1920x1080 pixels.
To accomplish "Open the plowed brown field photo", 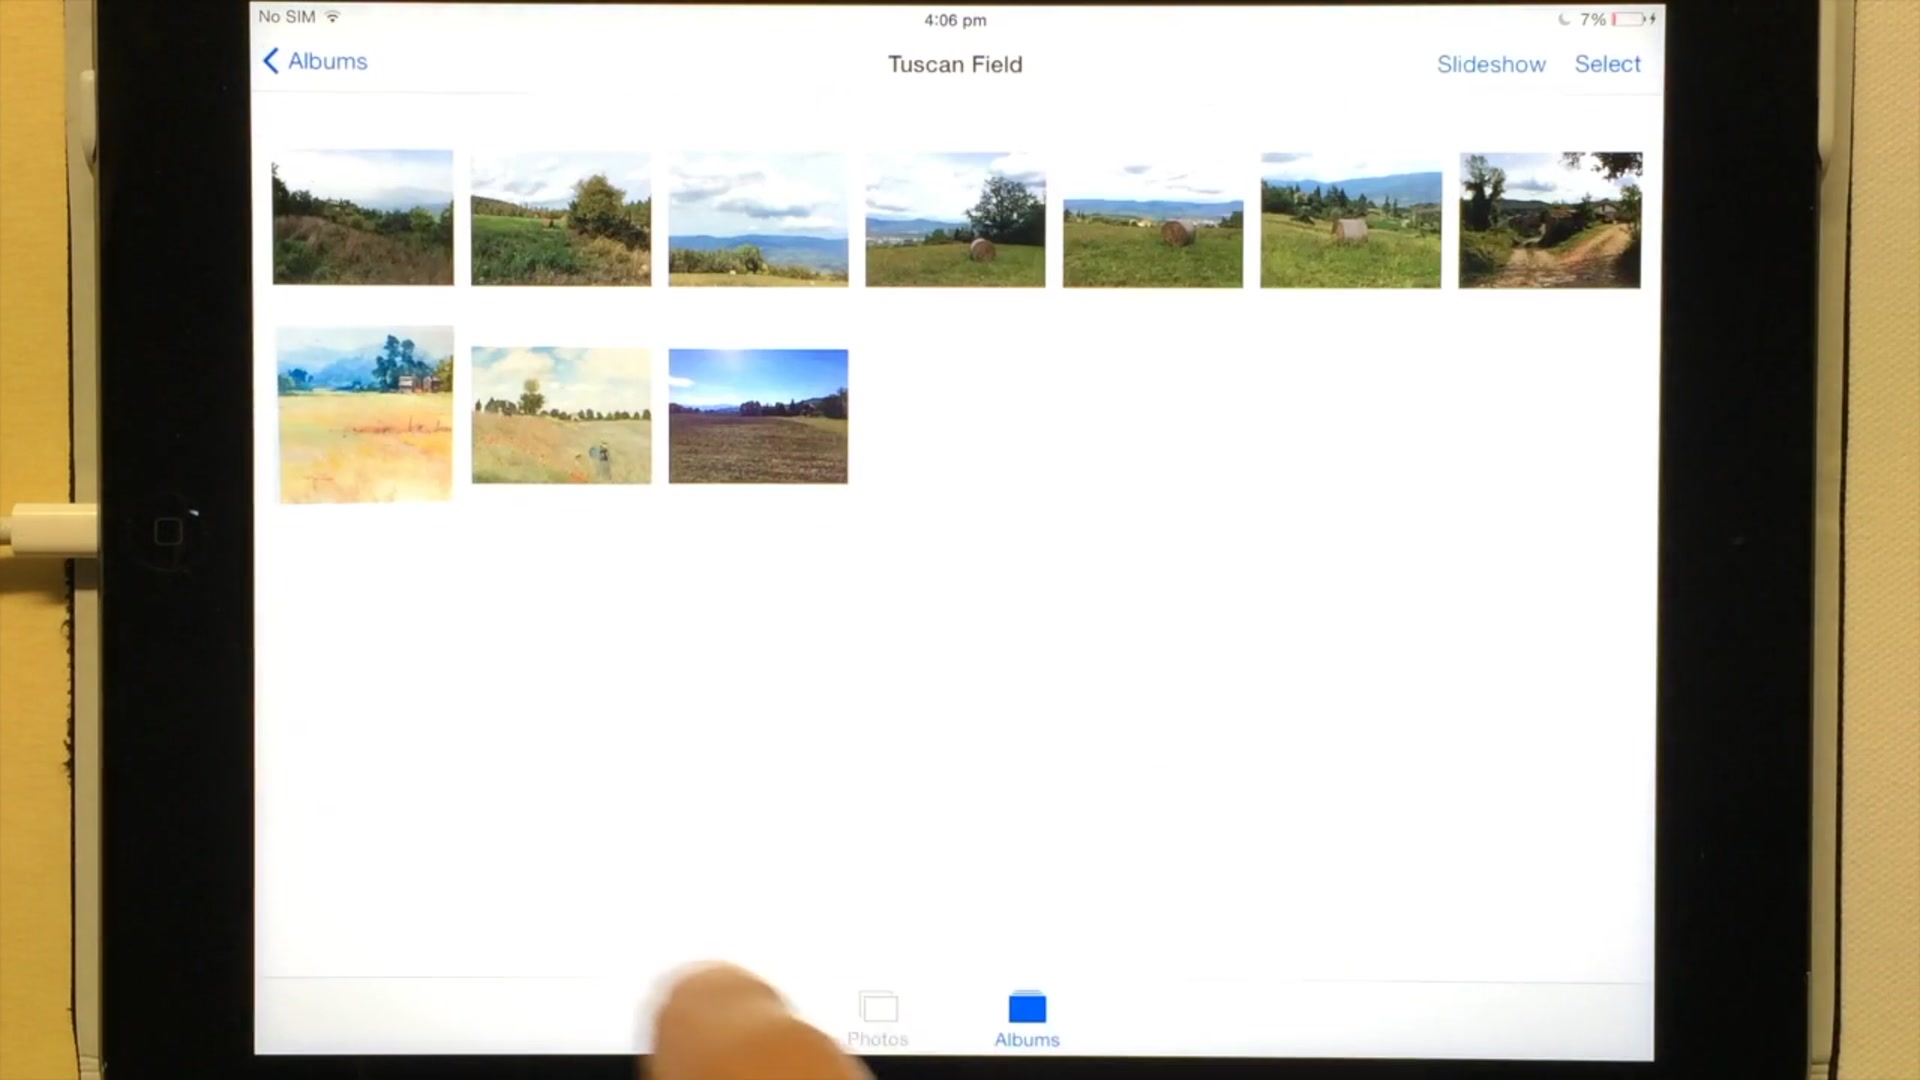I will pyautogui.click(x=758, y=416).
